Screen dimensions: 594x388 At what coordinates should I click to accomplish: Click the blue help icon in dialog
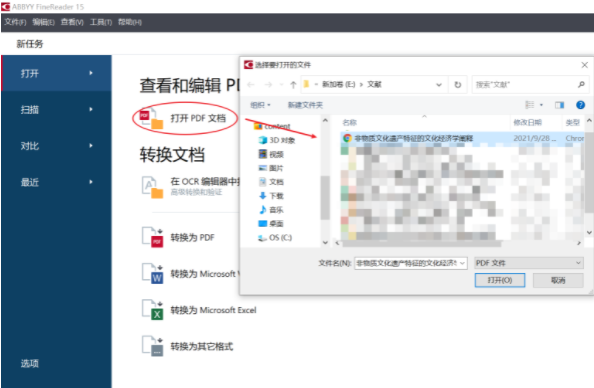click(580, 105)
